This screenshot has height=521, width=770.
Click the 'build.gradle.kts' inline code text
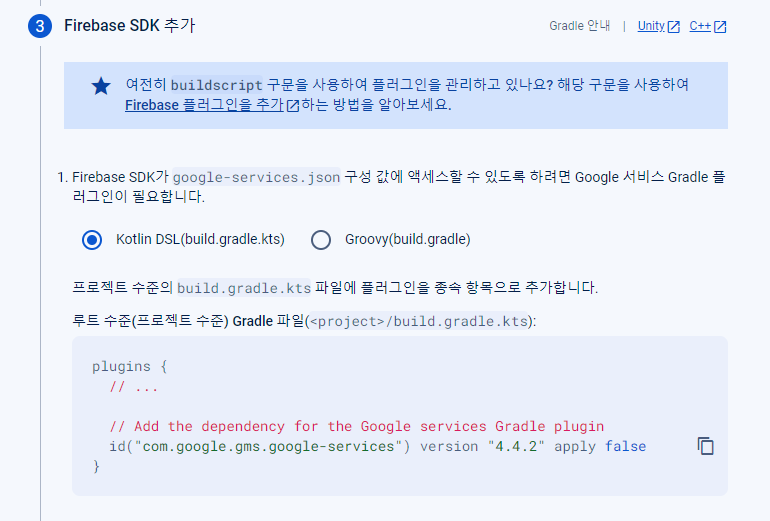(x=244, y=288)
